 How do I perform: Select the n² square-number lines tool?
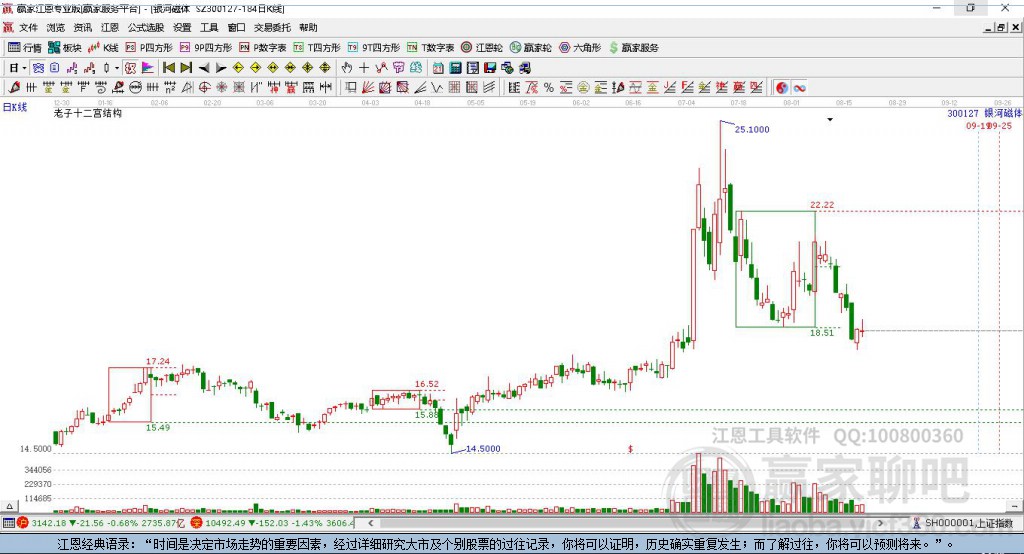170,88
